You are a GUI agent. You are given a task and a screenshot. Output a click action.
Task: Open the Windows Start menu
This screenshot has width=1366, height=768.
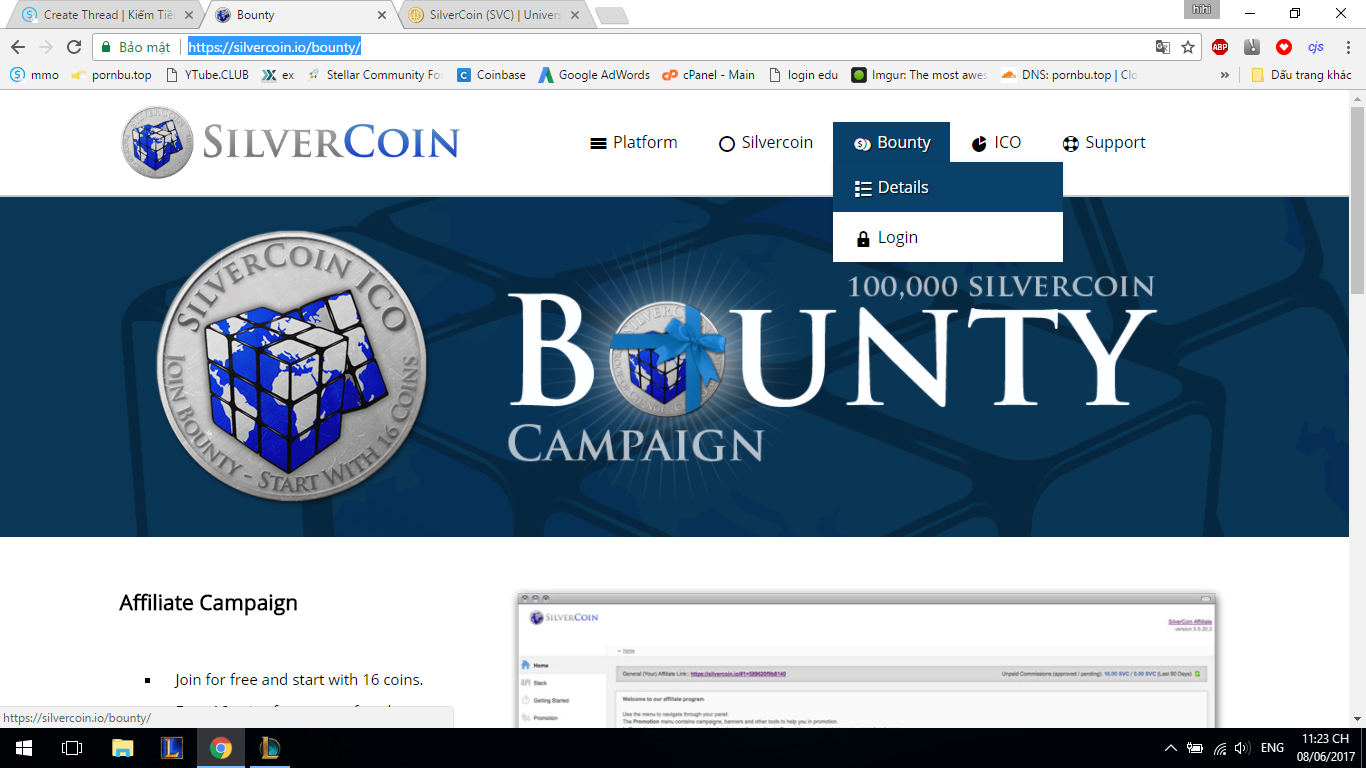coord(24,748)
